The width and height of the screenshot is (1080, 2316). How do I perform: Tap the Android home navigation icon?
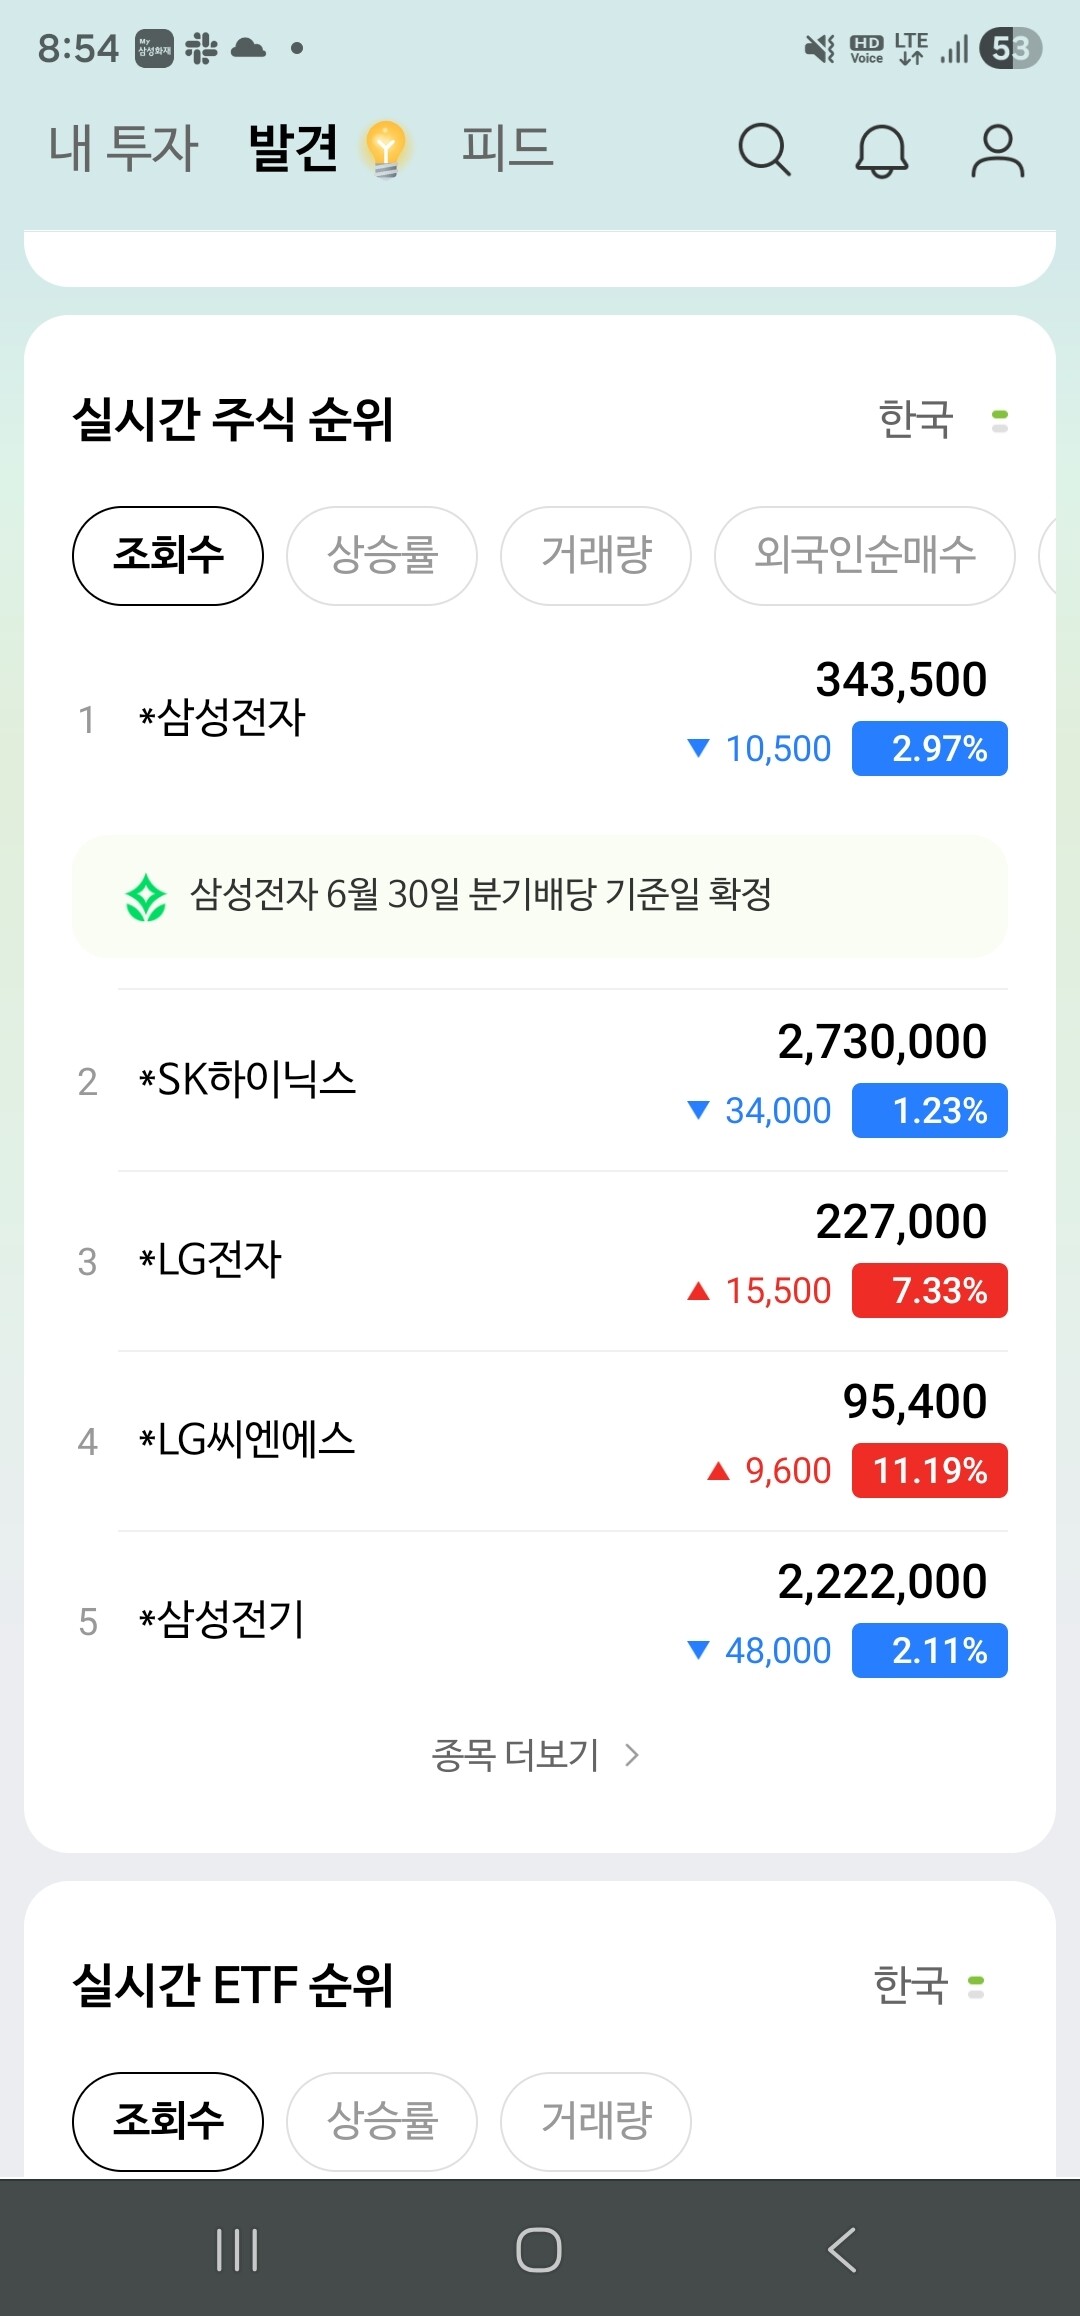[x=539, y=2250]
